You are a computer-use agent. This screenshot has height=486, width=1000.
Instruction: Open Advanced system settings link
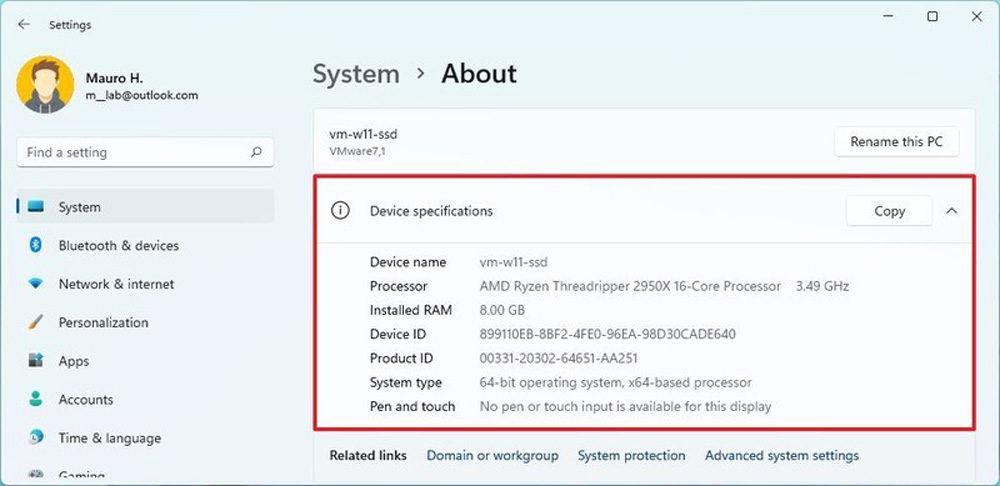(781, 456)
